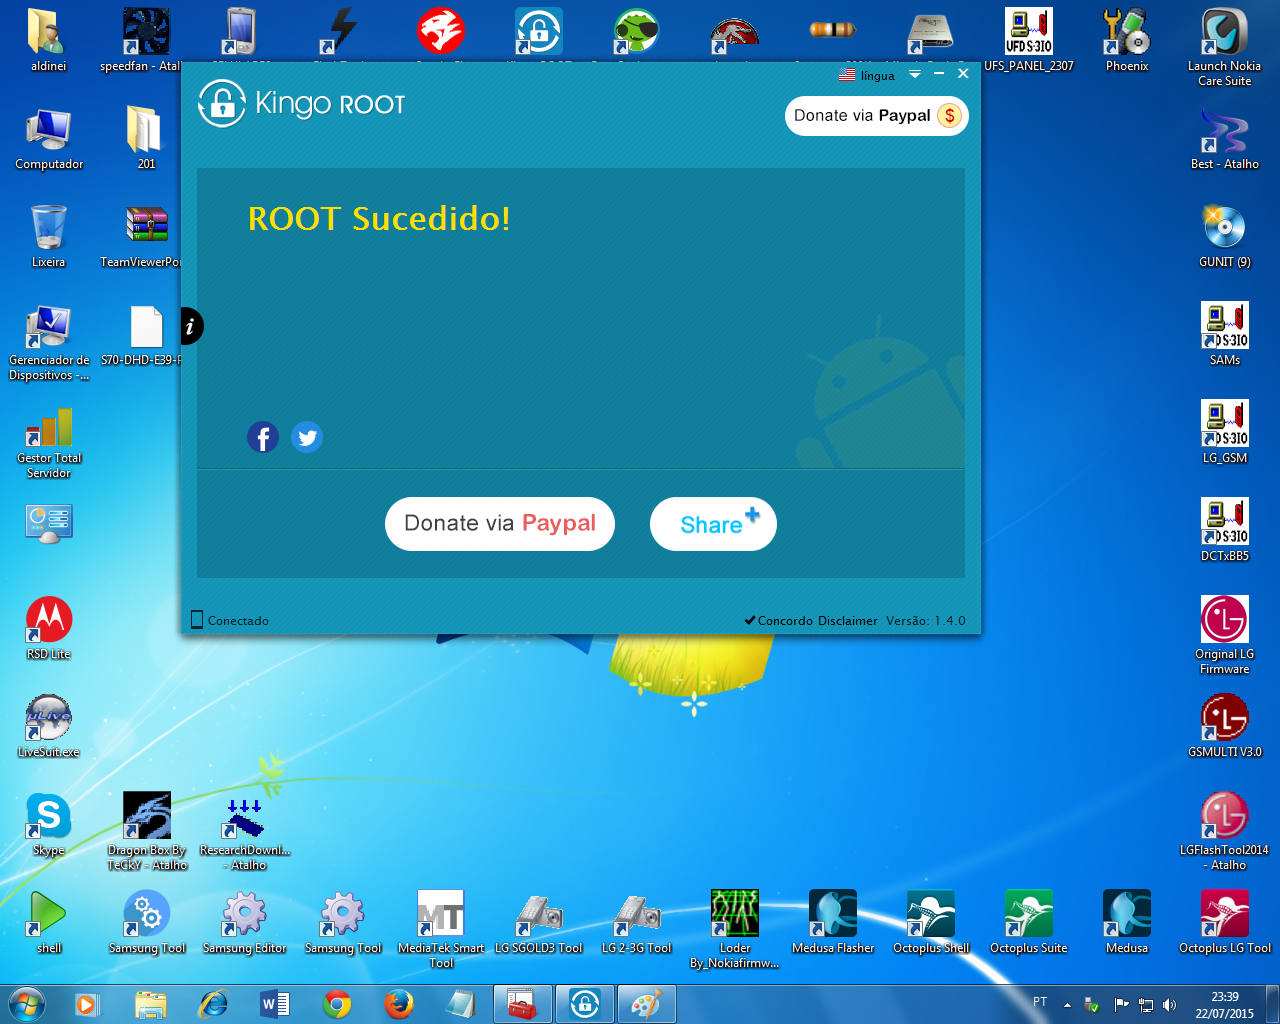Select the SAMs desktop icon

coord(1225,334)
